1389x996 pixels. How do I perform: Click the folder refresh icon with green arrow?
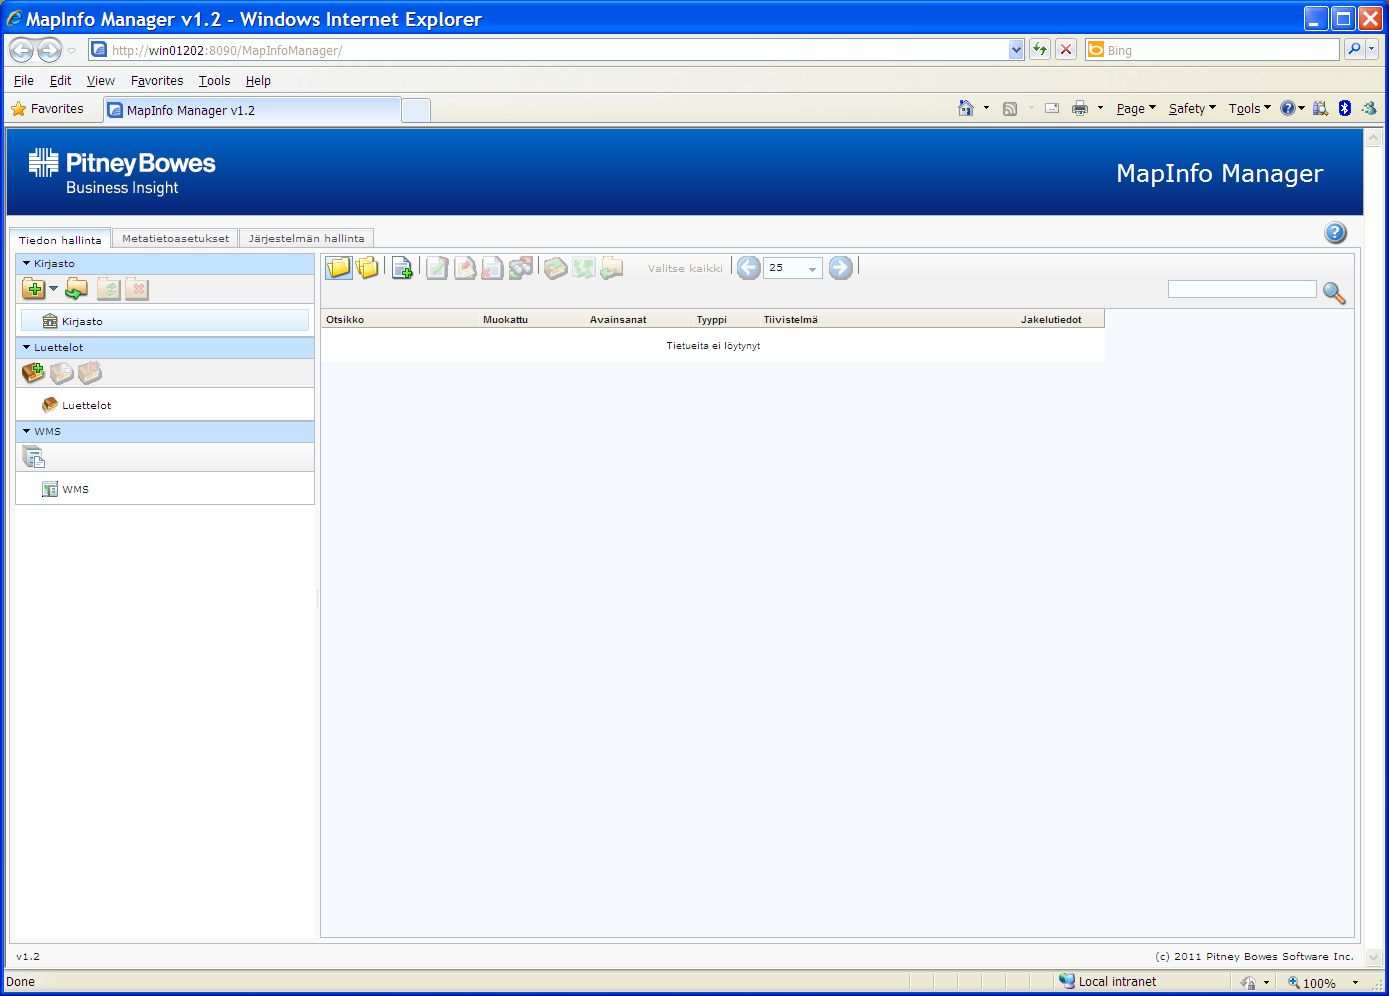(x=77, y=289)
